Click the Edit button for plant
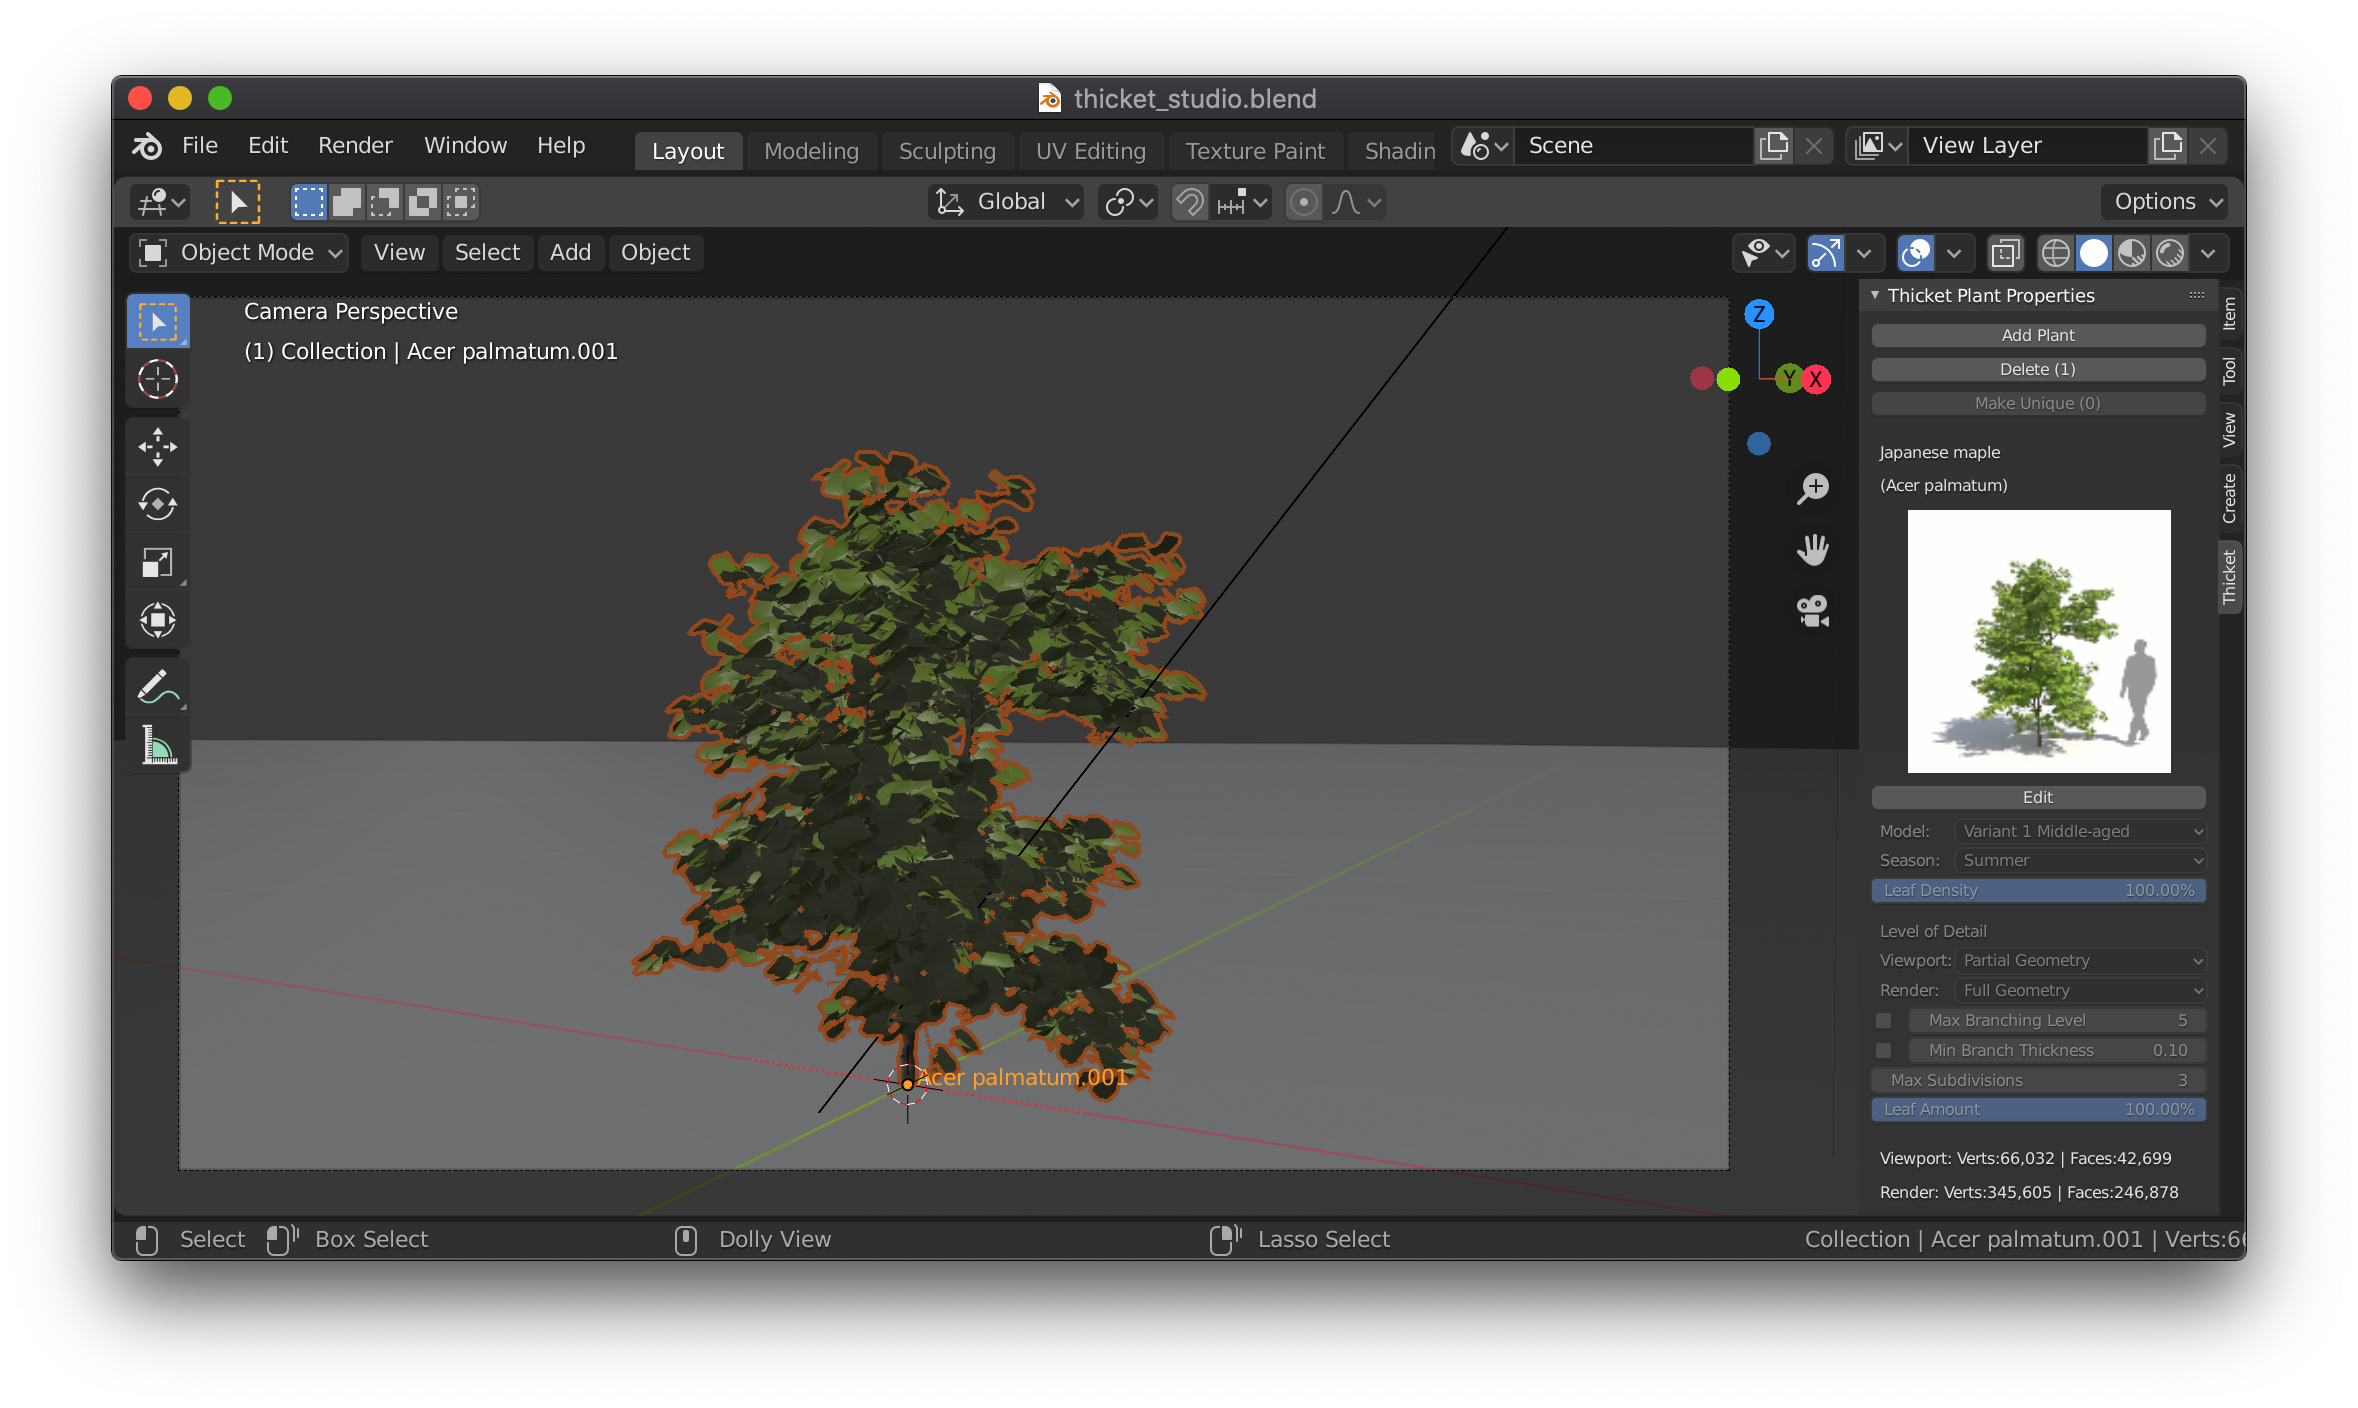The height and width of the screenshot is (1408, 2358). tap(2038, 796)
